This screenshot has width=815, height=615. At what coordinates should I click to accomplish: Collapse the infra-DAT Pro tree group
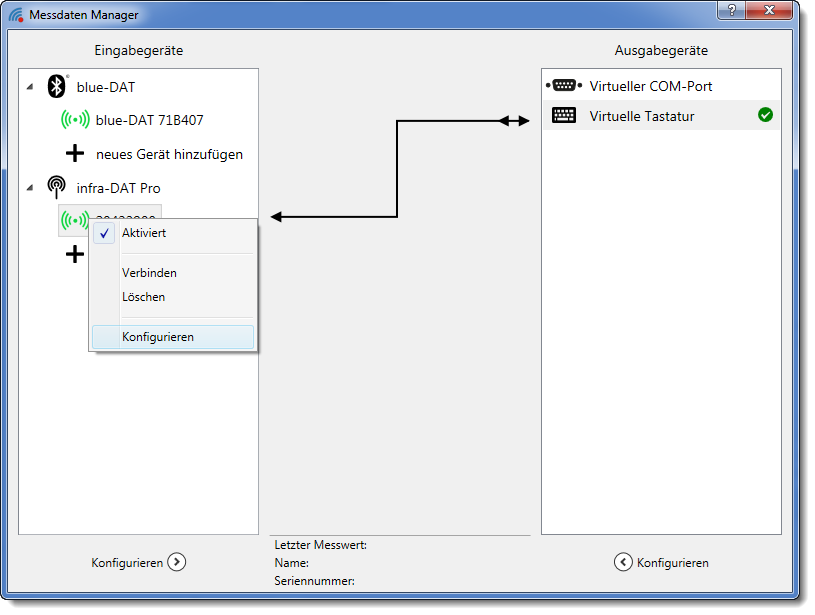point(30,188)
